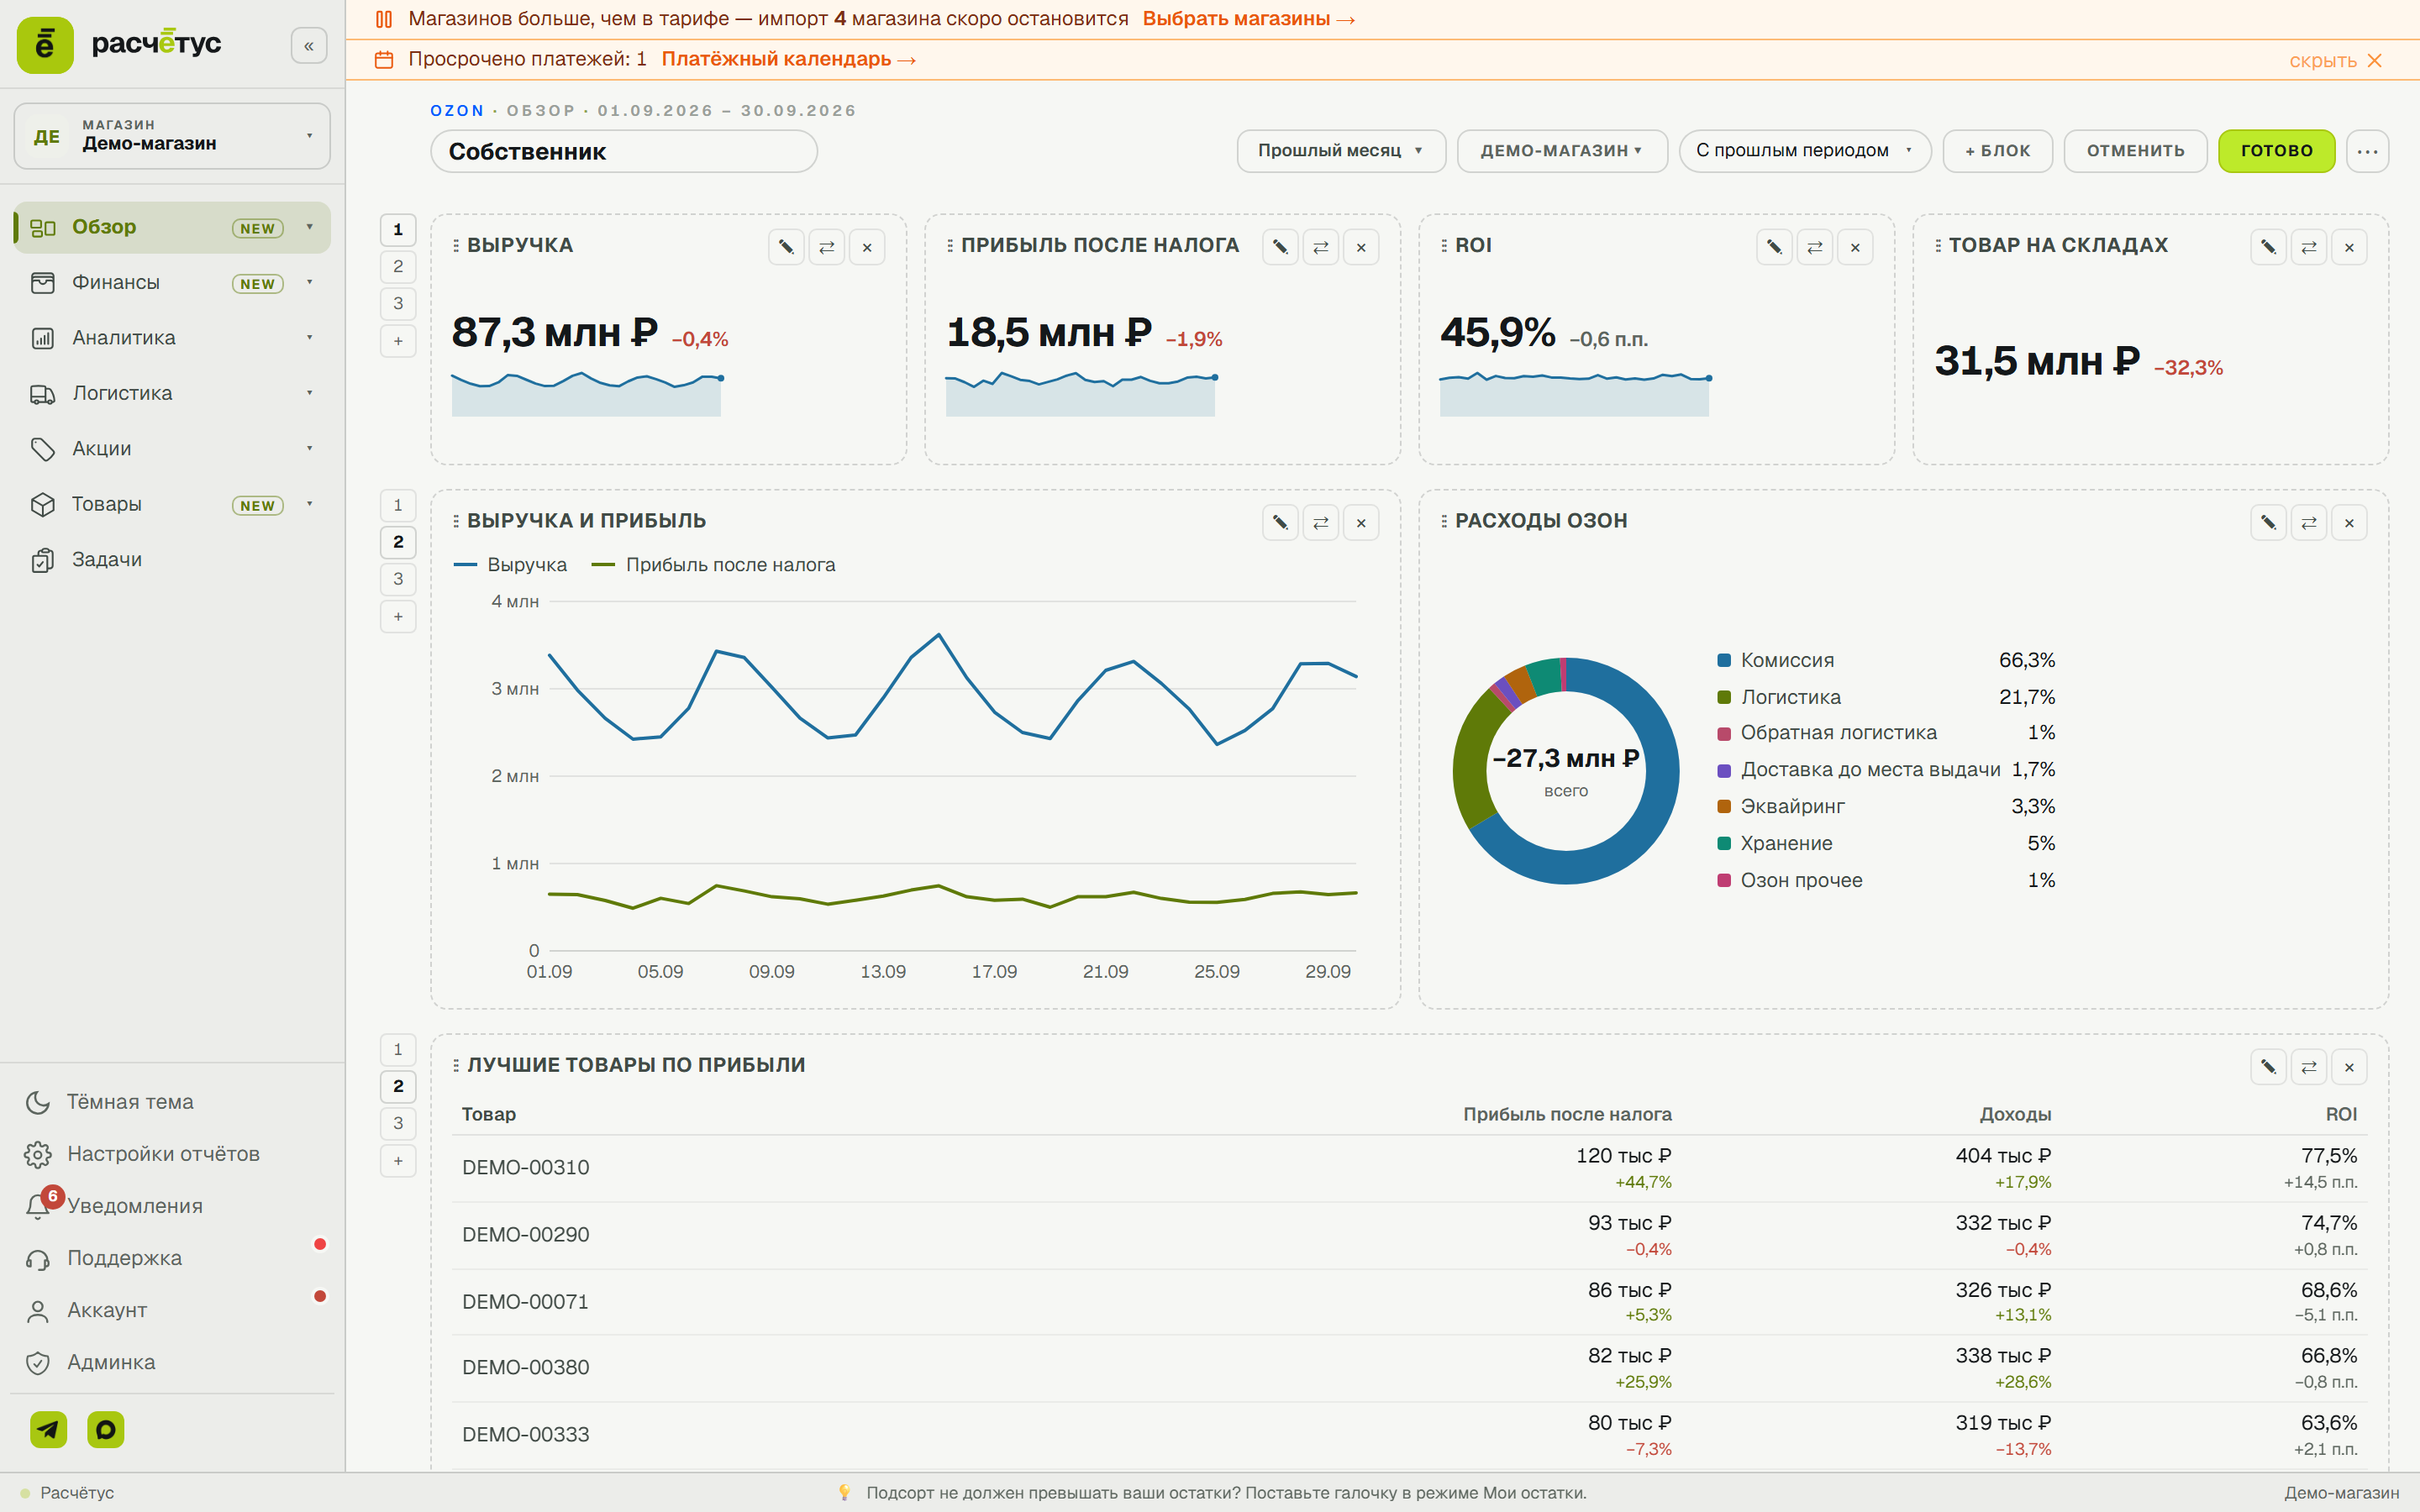The width and height of the screenshot is (2420, 1512).
Task: Open the С прошлым периодом comparison dropdown
Action: (1804, 151)
